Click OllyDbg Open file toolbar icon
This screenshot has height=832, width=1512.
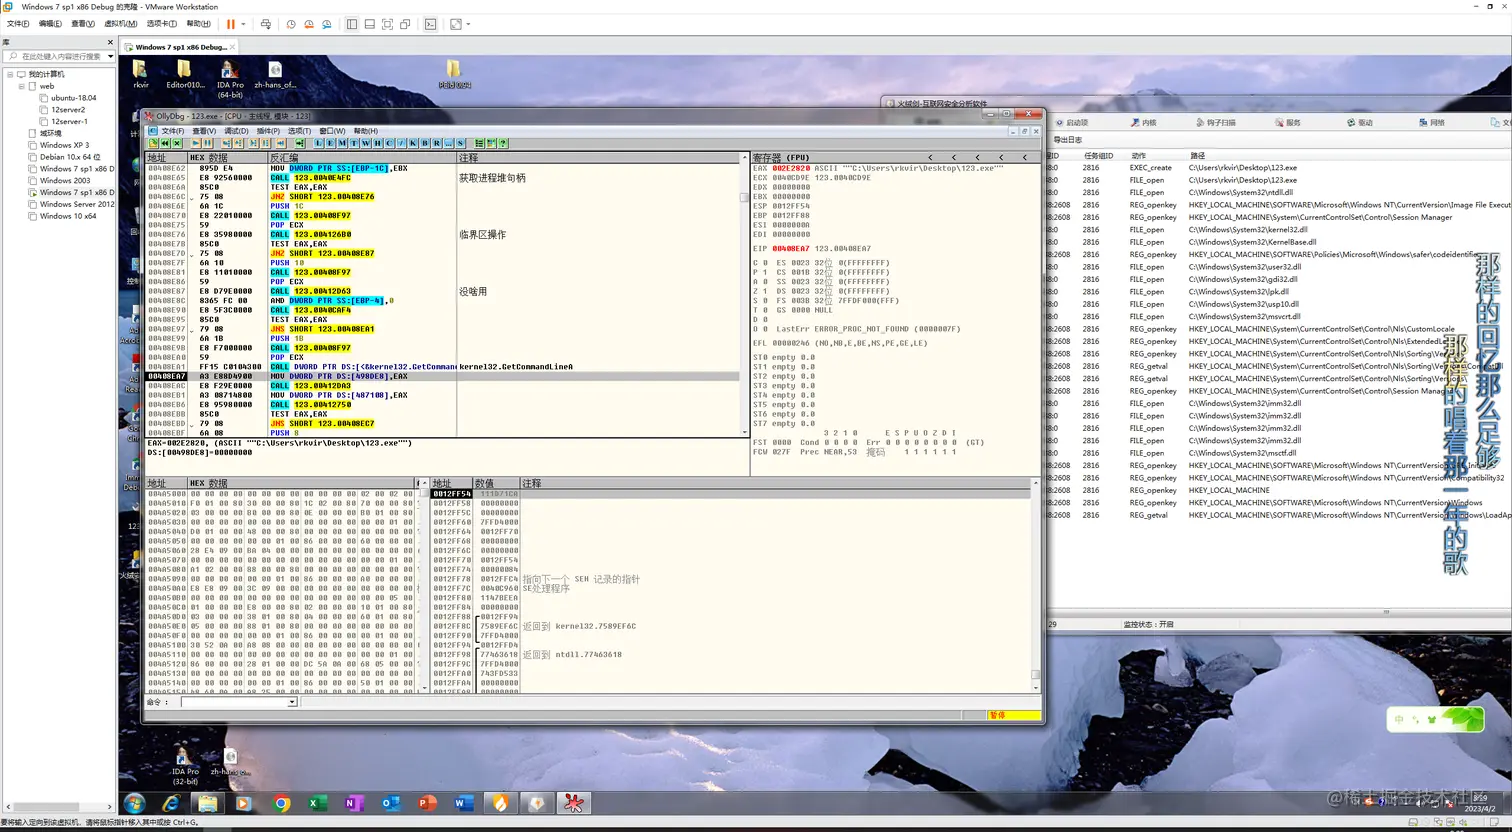(153, 143)
